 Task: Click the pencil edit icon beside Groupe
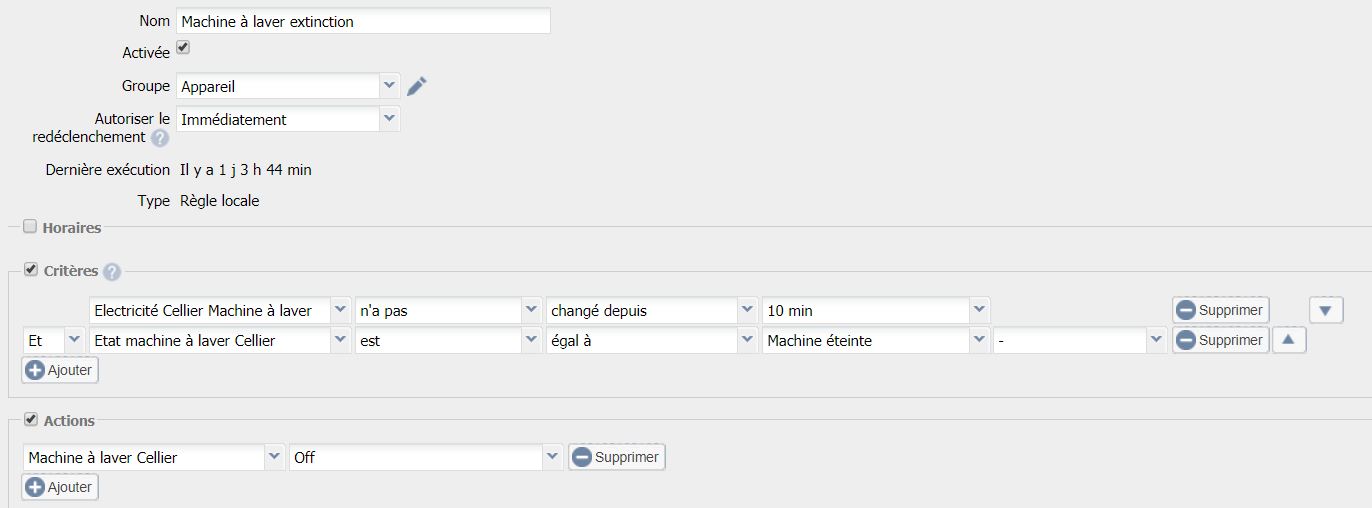tap(417, 86)
